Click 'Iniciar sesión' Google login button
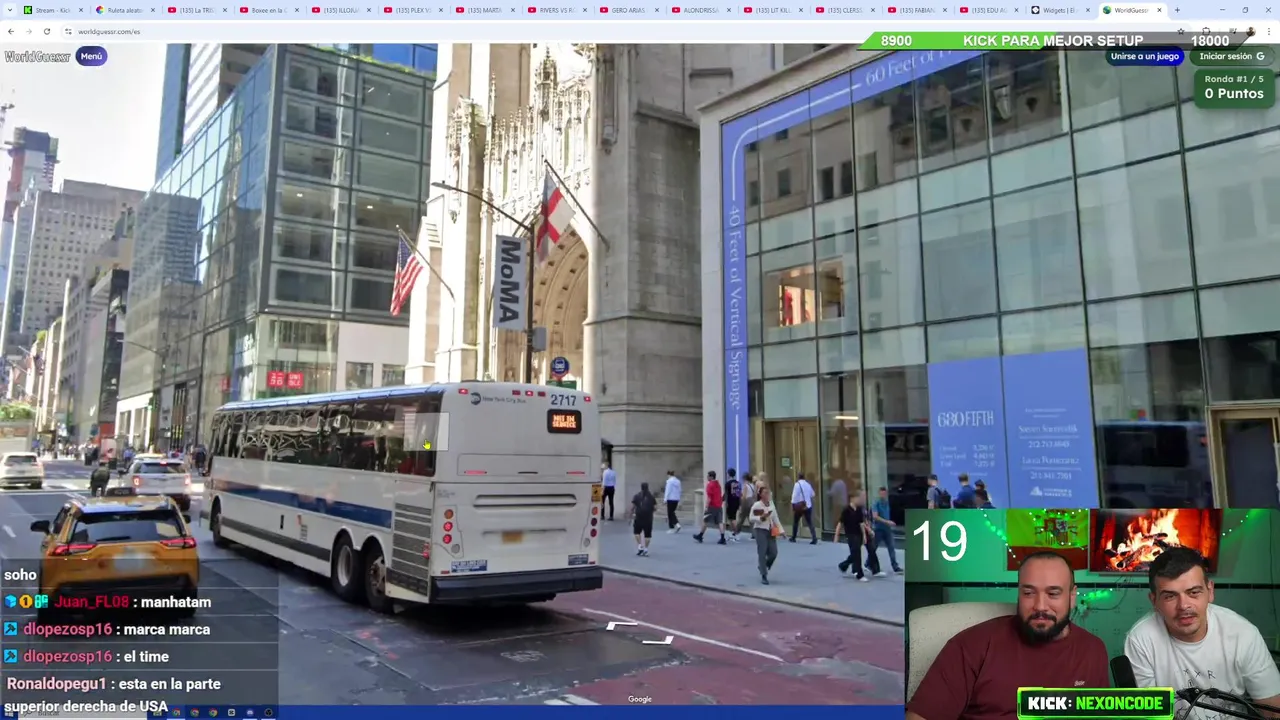The height and width of the screenshot is (720, 1280). pyautogui.click(x=1232, y=56)
